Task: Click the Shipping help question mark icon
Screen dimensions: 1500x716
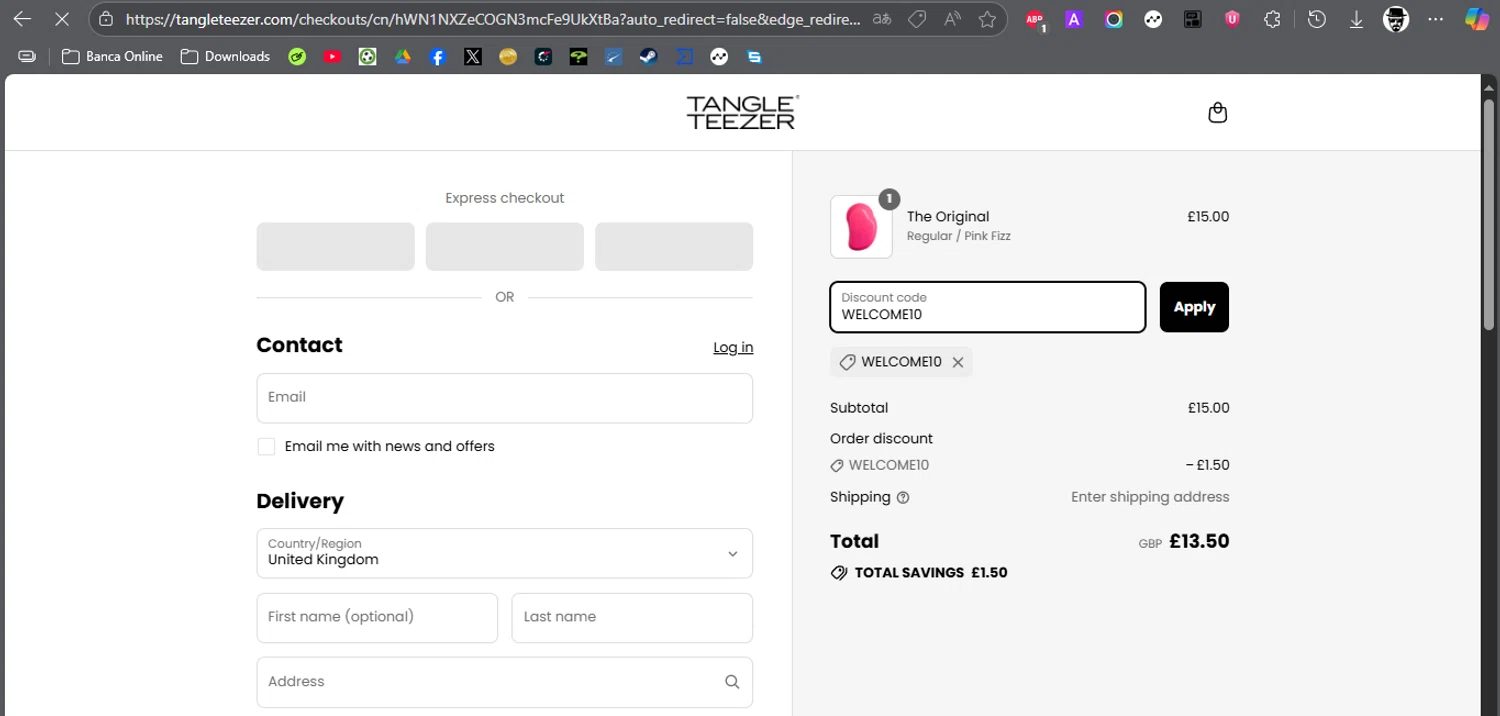Action: click(x=903, y=498)
